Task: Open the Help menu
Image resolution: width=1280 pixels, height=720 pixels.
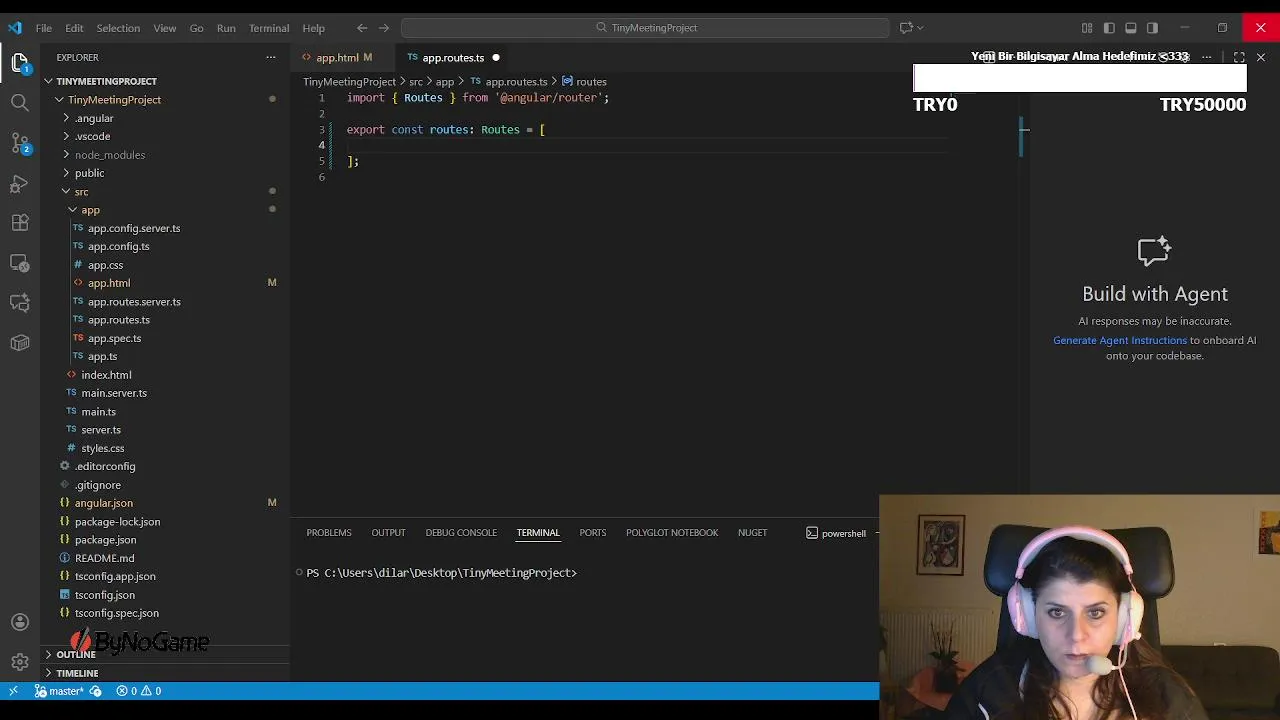Action: pyautogui.click(x=313, y=28)
